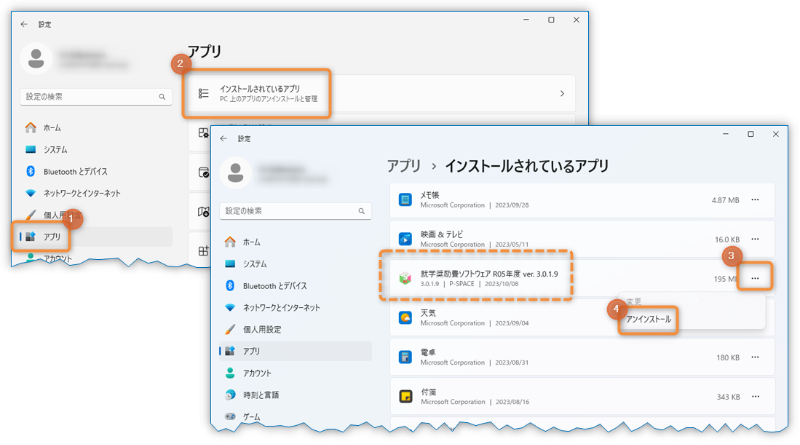800x445 pixels.
Task: Click Home icon in front window sidebar
Action: [x=230, y=242]
